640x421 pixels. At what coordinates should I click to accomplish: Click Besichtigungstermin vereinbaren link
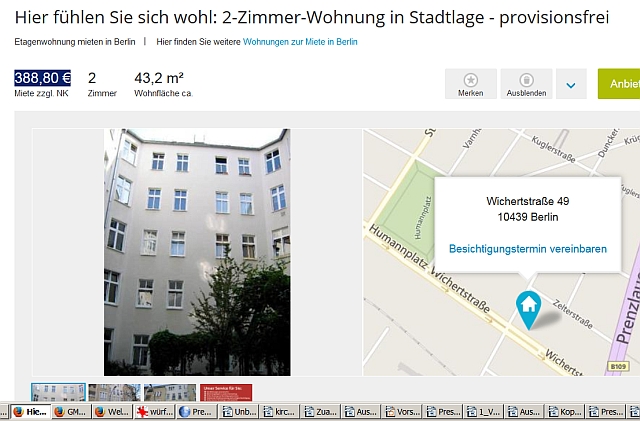pyautogui.click(x=528, y=249)
